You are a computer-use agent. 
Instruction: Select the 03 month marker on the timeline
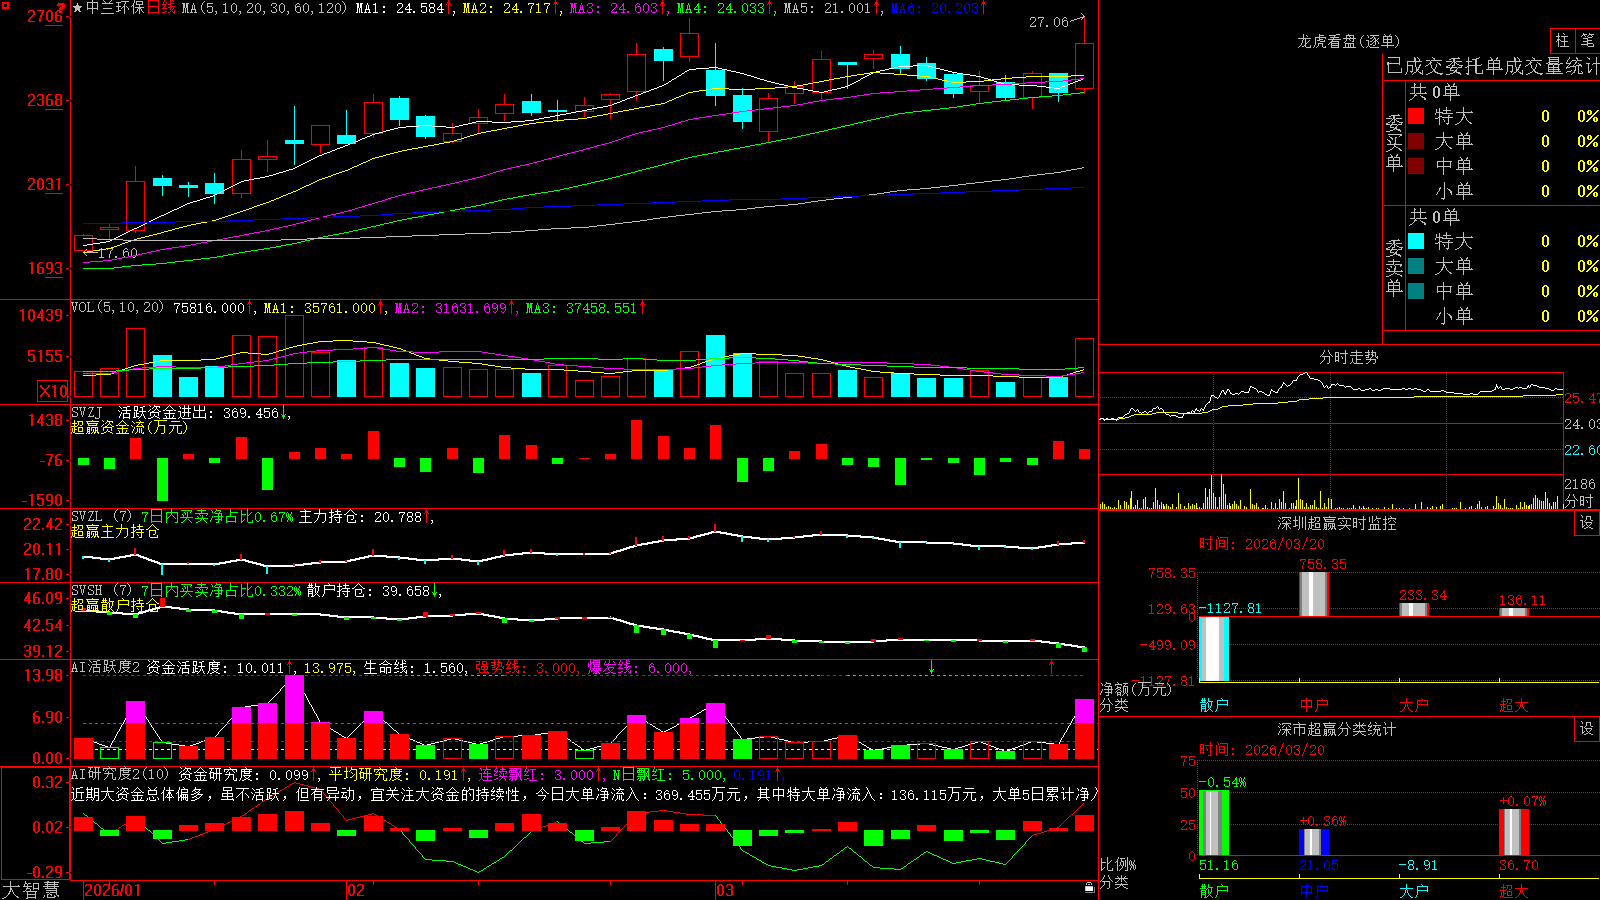(725, 890)
